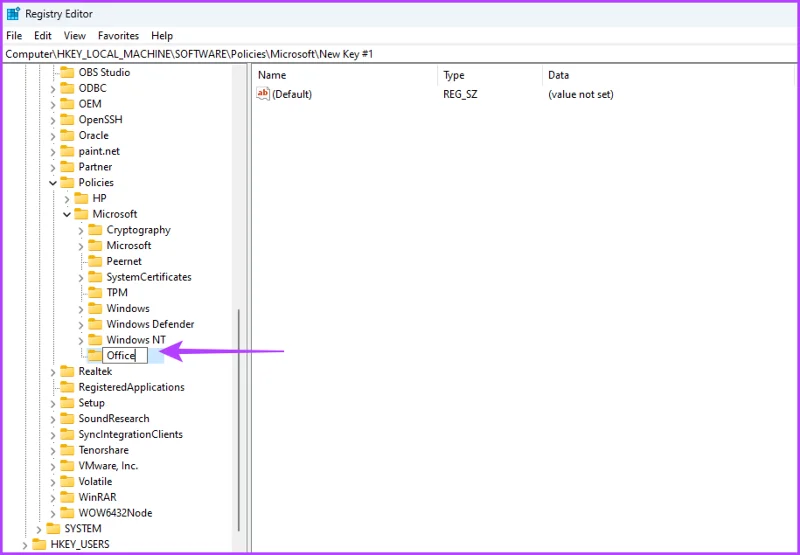This screenshot has height=555, width=800.
Task: Sort values by Data column header
Action: coord(668,75)
